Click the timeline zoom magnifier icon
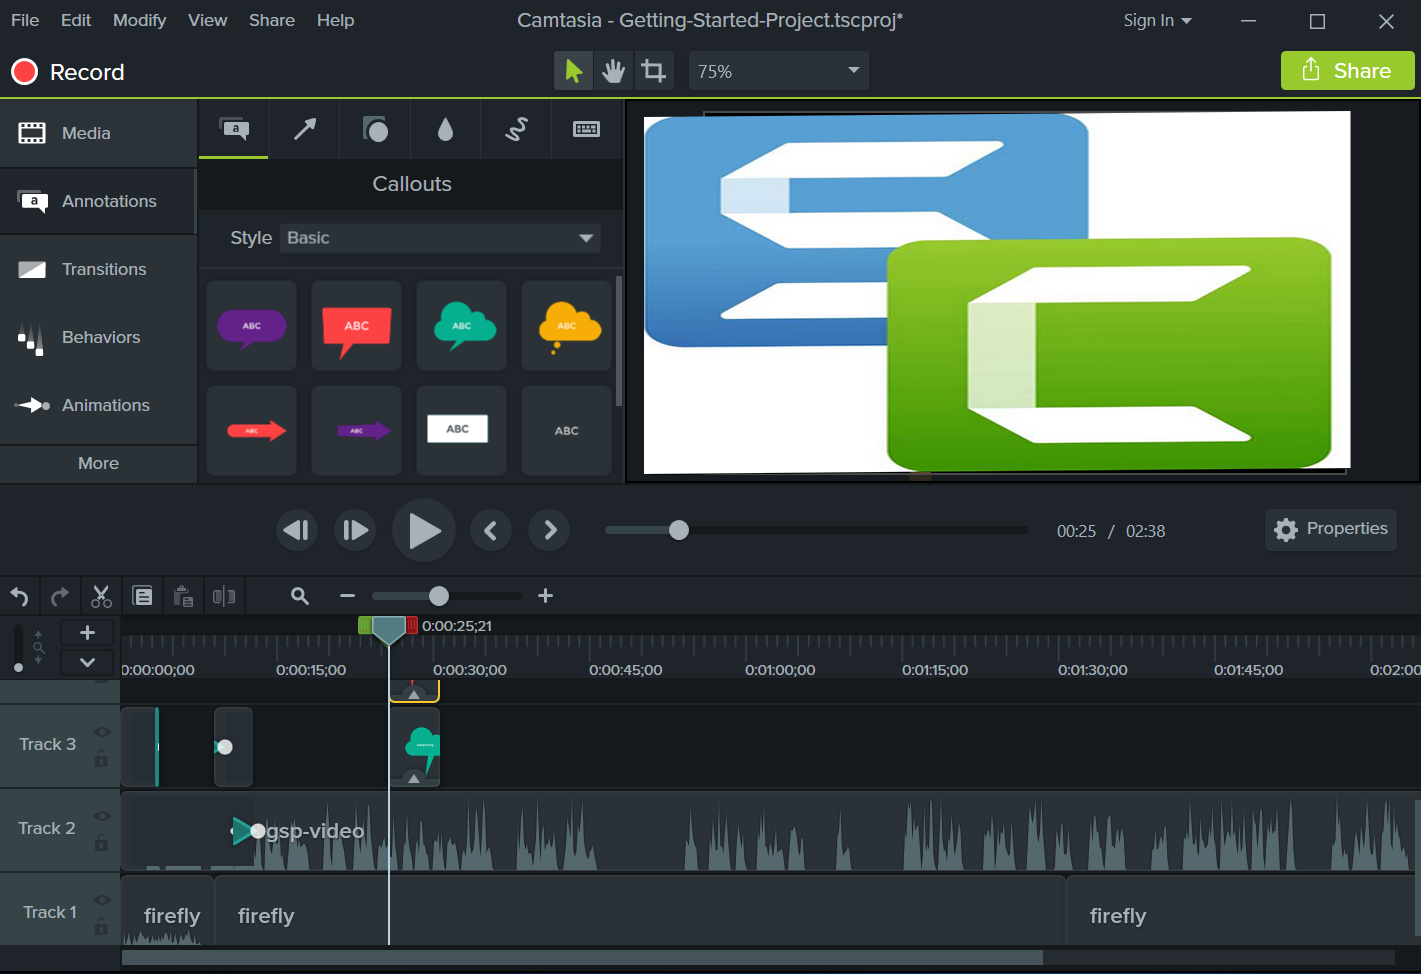This screenshot has width=1421, height=974. pos(299,596)
